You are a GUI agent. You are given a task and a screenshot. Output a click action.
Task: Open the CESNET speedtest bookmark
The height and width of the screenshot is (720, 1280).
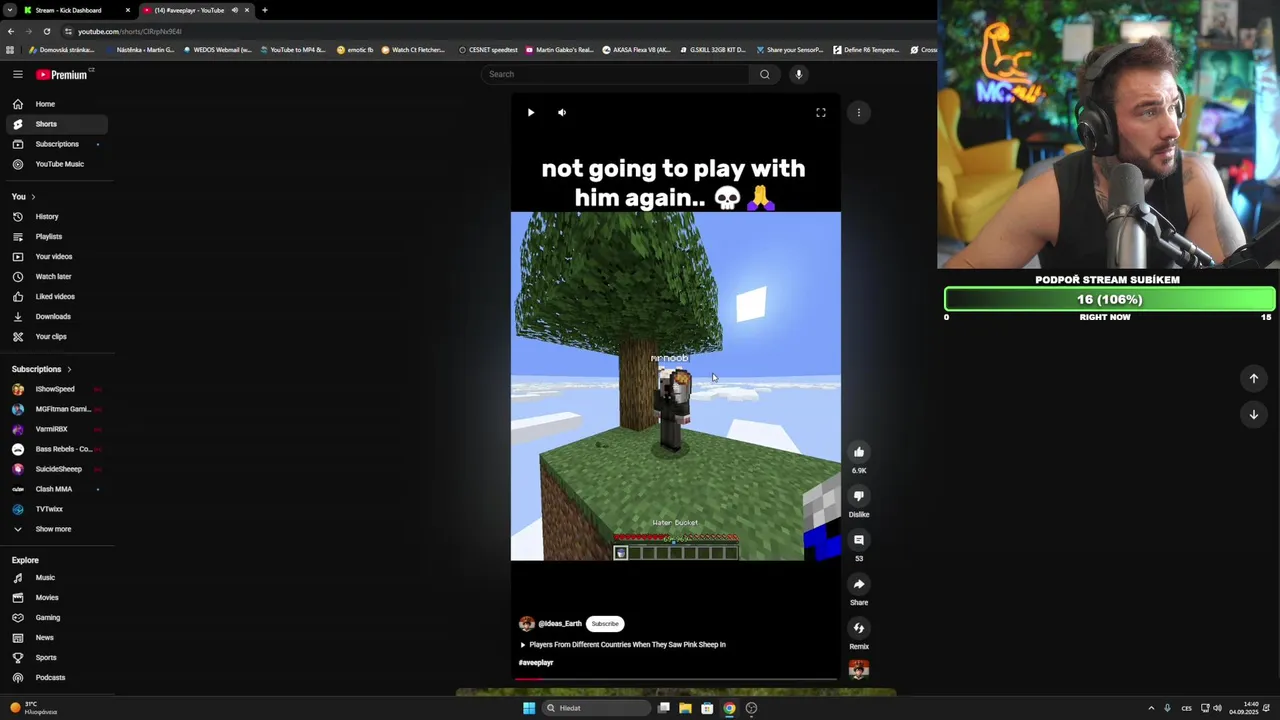point(488,50)
